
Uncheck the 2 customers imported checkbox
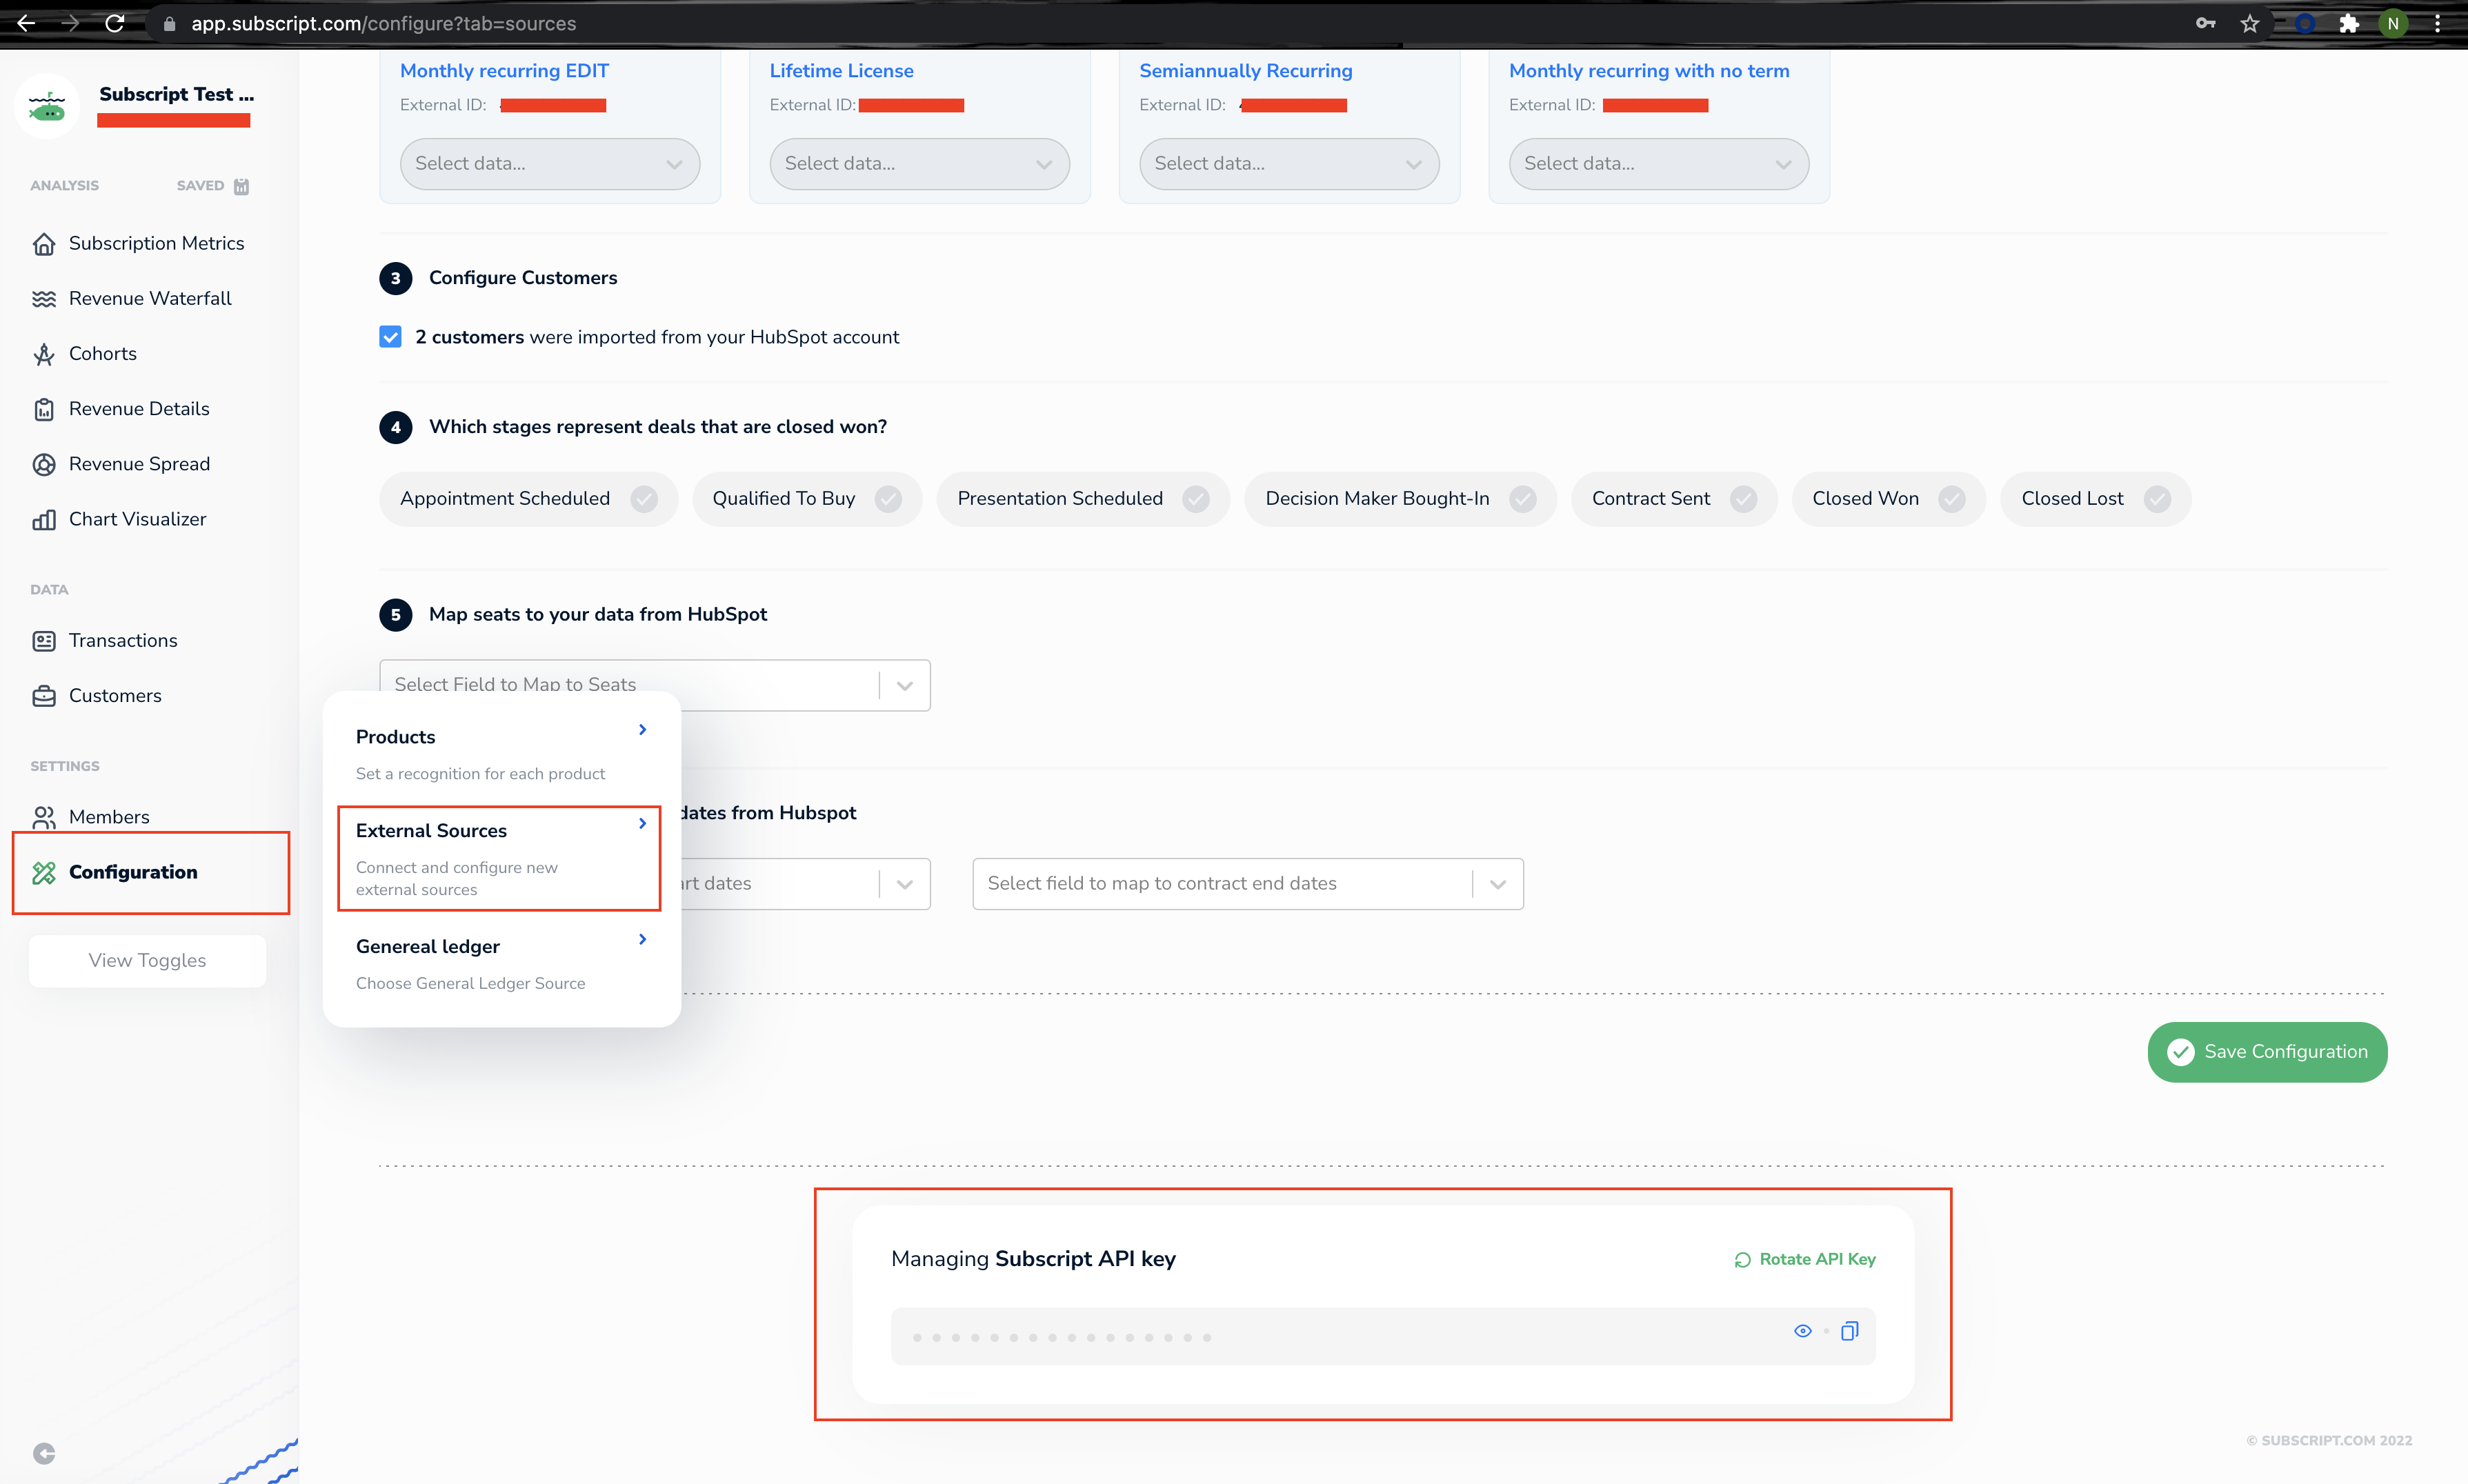click(390, 337)
